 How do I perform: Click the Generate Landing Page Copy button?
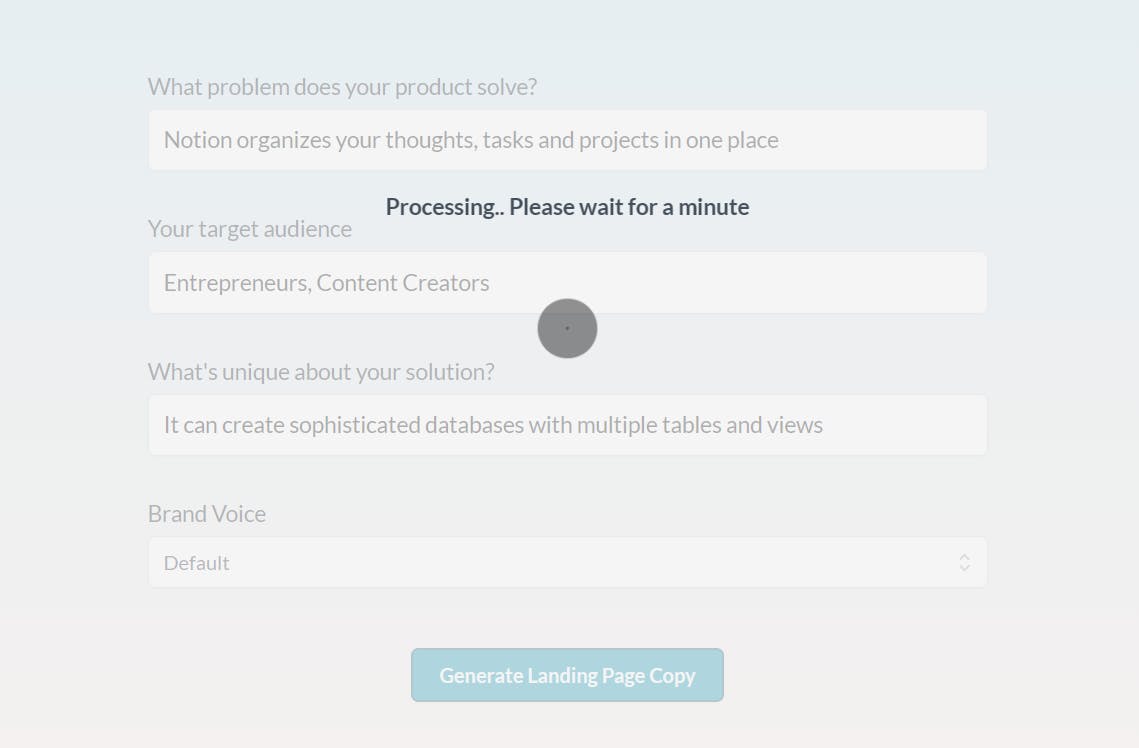tap(567, 675)
